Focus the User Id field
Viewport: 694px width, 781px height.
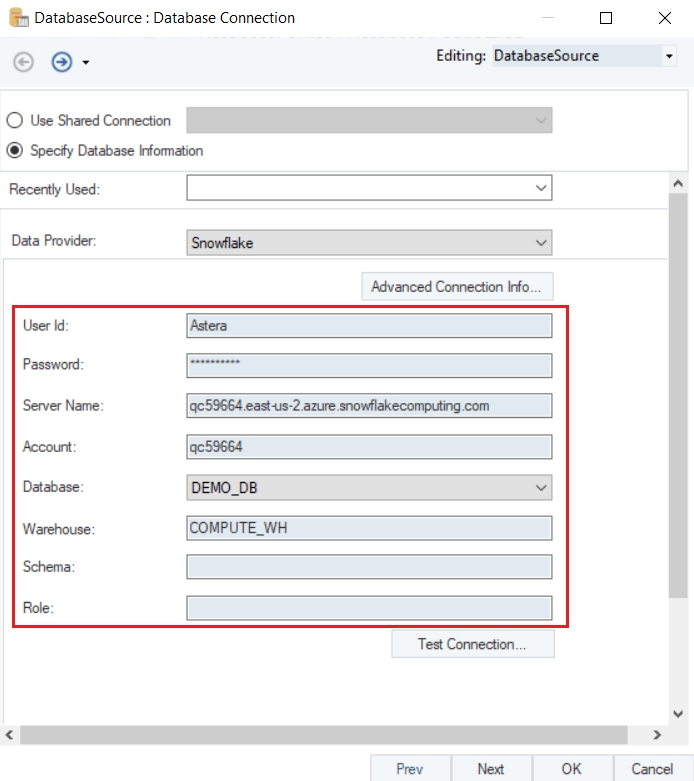369,325
